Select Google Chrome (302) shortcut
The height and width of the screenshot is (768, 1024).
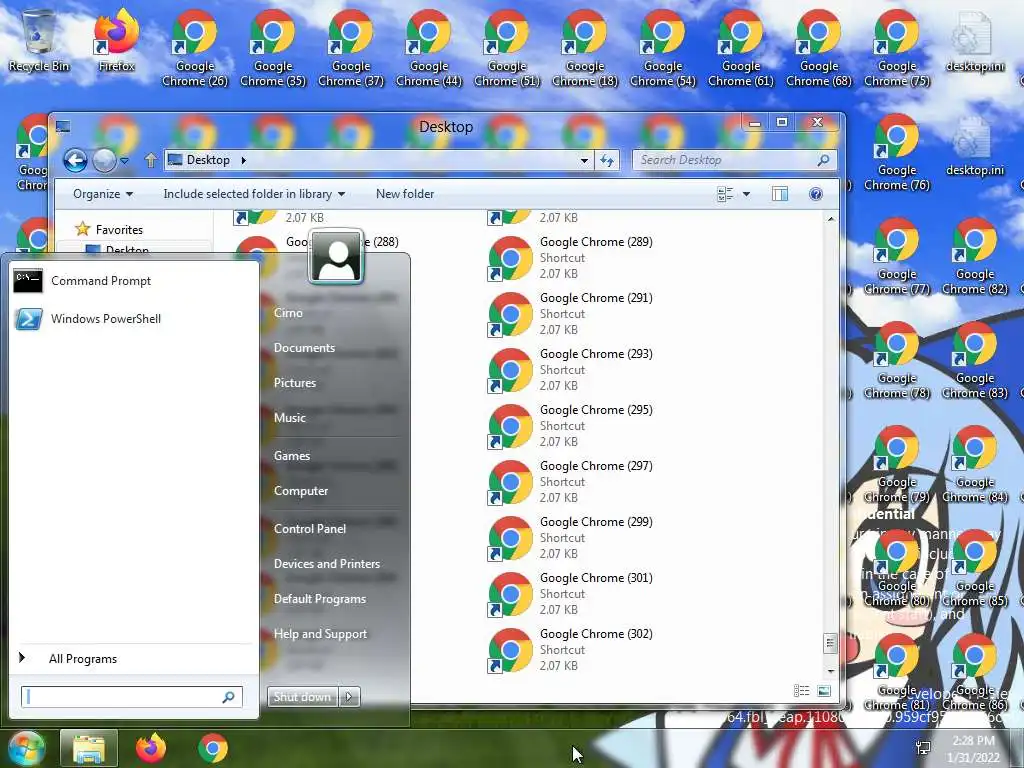pyautogui.click(x=570, y=650)
